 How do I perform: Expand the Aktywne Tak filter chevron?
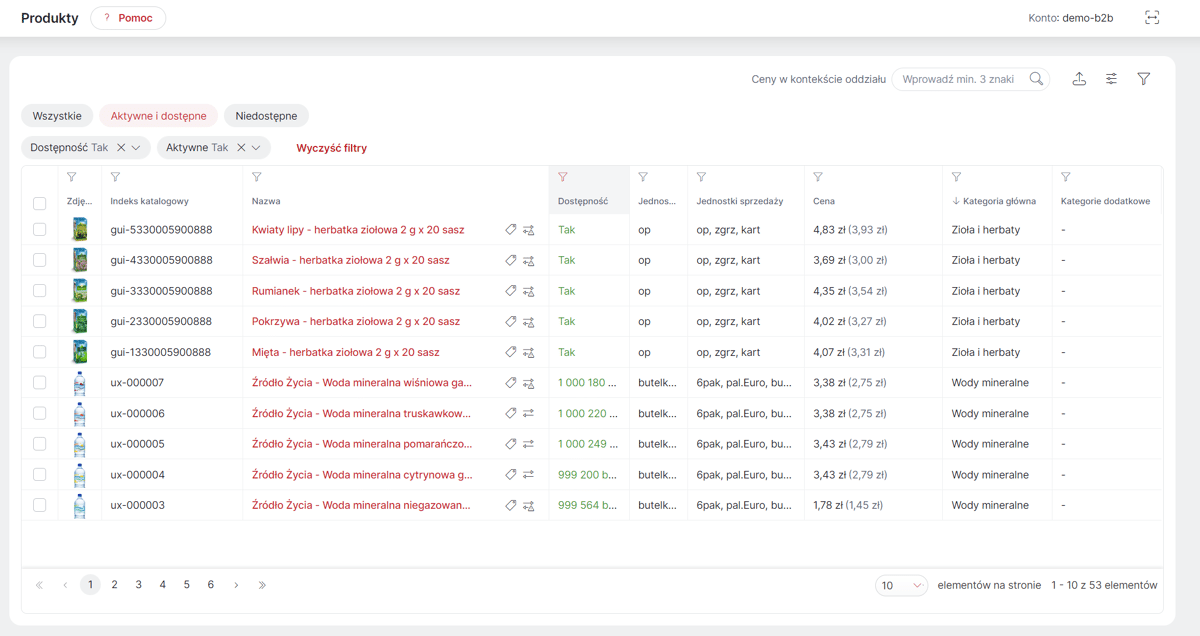click(x=256, y=148)
